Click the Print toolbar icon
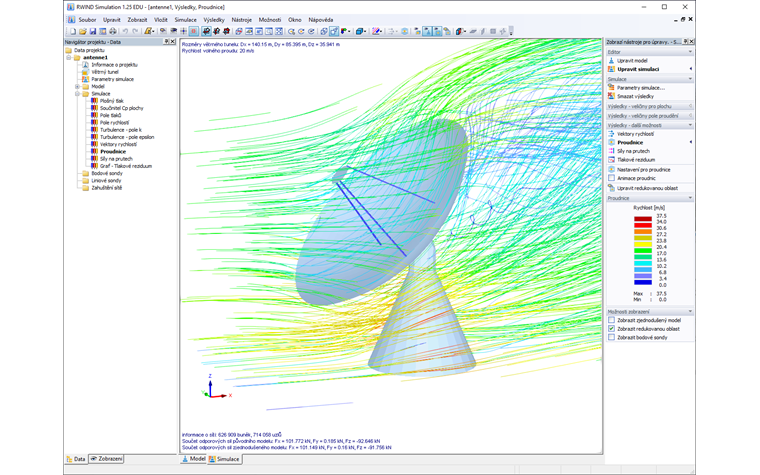Viewport: 760px width, 475px height. 112,32
